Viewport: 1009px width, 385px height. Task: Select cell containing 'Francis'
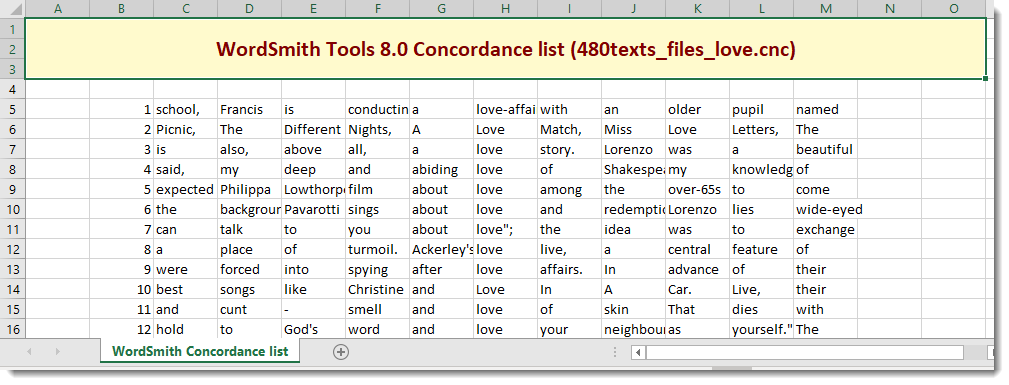pyautogui.click(x=250, y=109)
